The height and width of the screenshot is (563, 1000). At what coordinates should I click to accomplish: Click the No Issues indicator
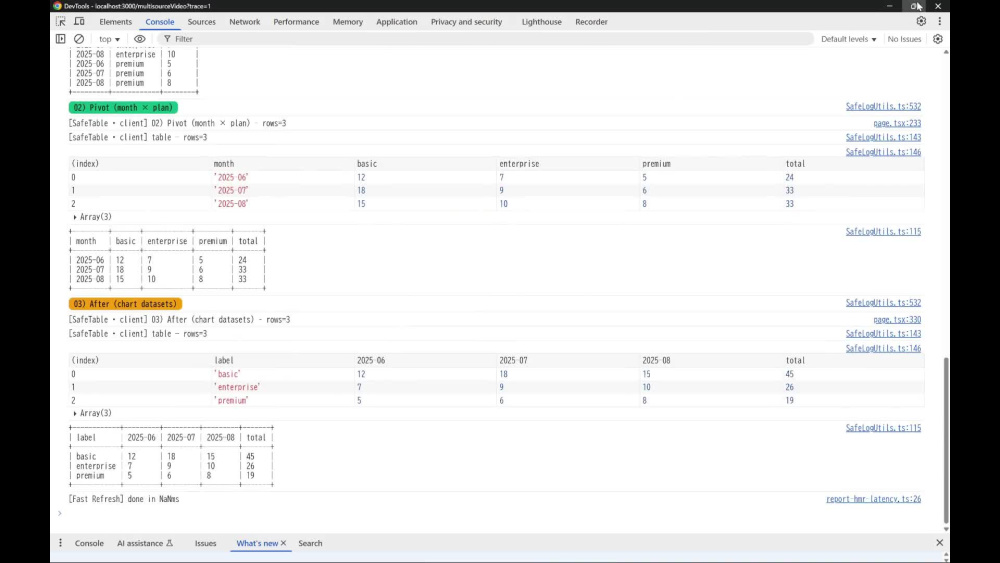904,39
